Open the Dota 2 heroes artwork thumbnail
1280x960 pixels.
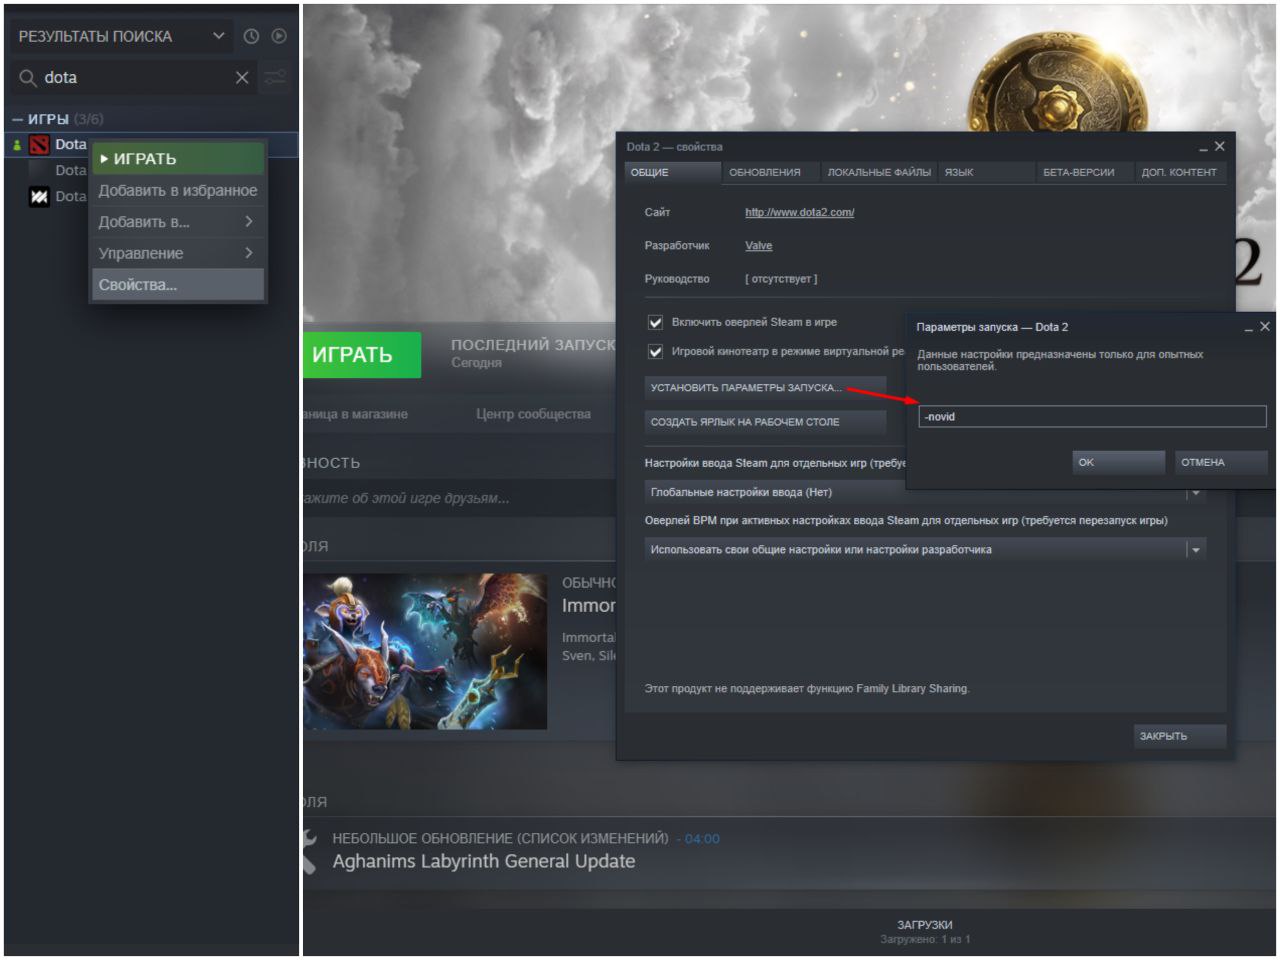point(425,651)
